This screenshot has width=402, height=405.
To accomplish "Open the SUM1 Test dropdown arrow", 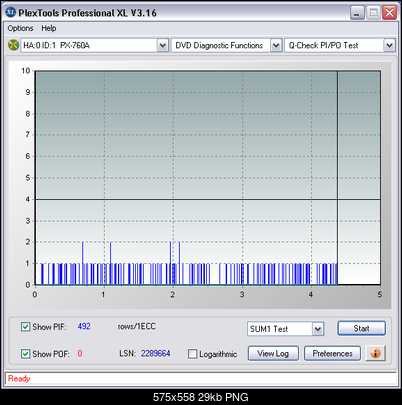I will [318, 329].
